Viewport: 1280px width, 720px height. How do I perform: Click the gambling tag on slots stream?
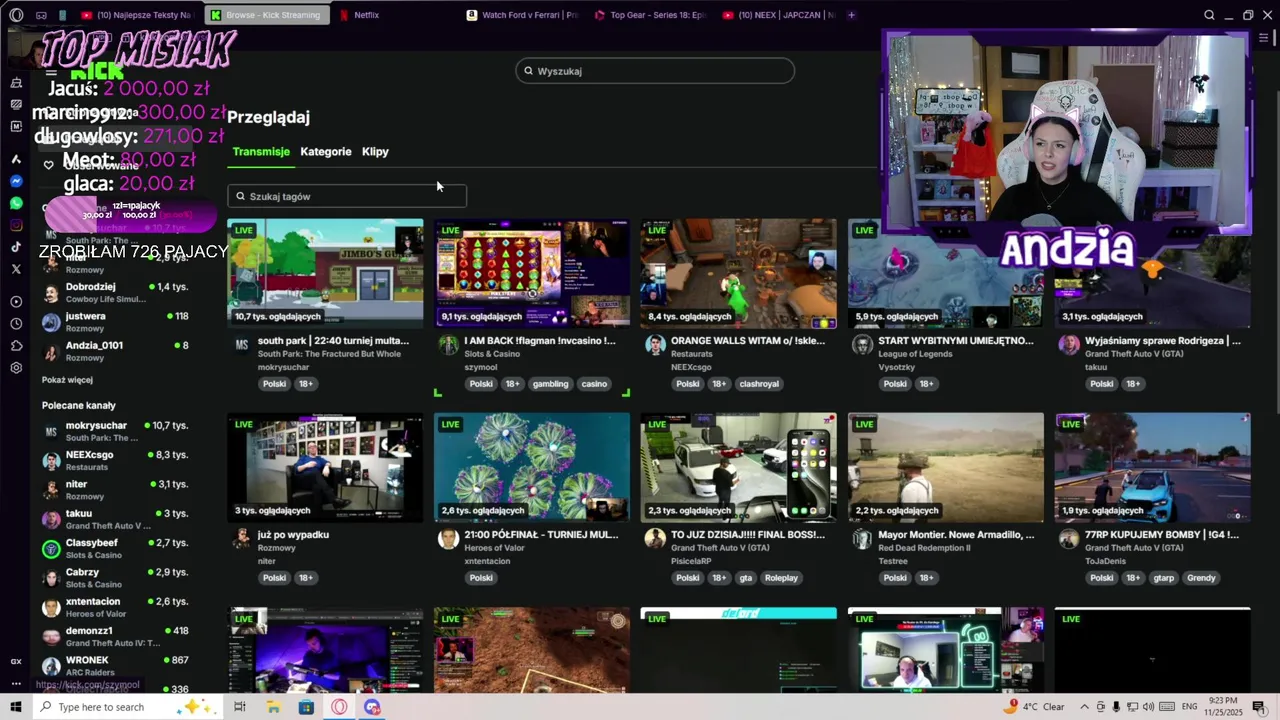click(x=550, y=384)
